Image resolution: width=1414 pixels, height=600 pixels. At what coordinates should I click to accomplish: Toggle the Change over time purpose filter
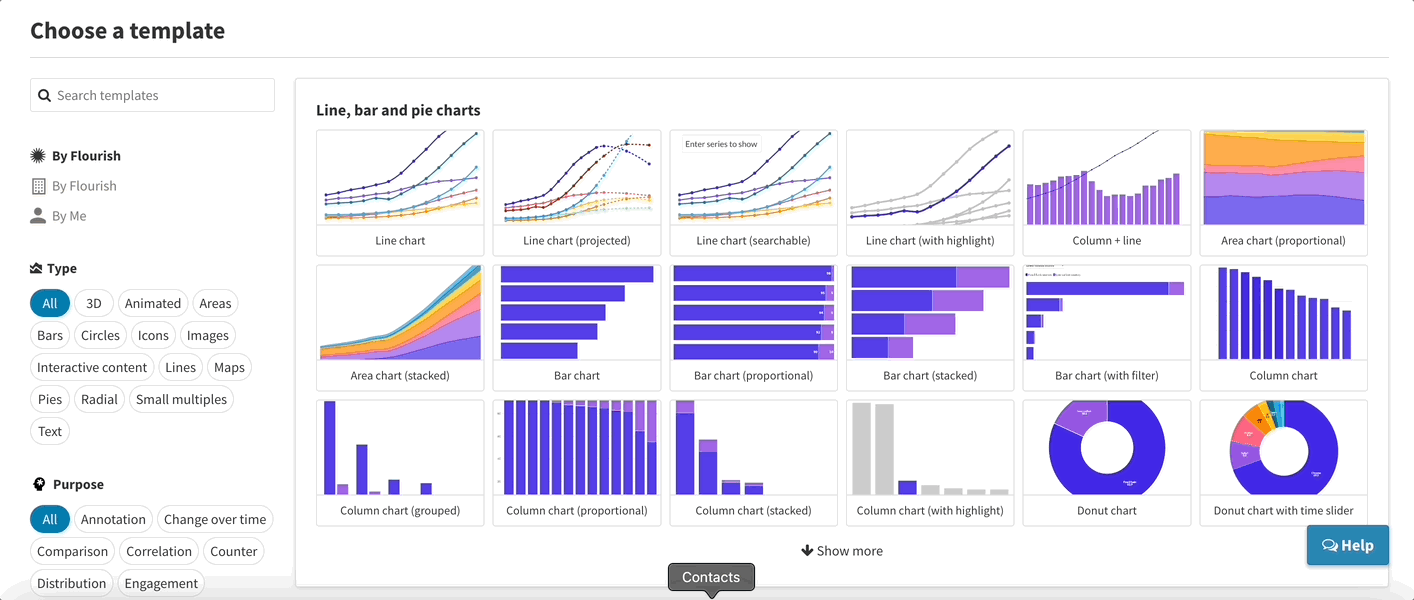[215, 520]
